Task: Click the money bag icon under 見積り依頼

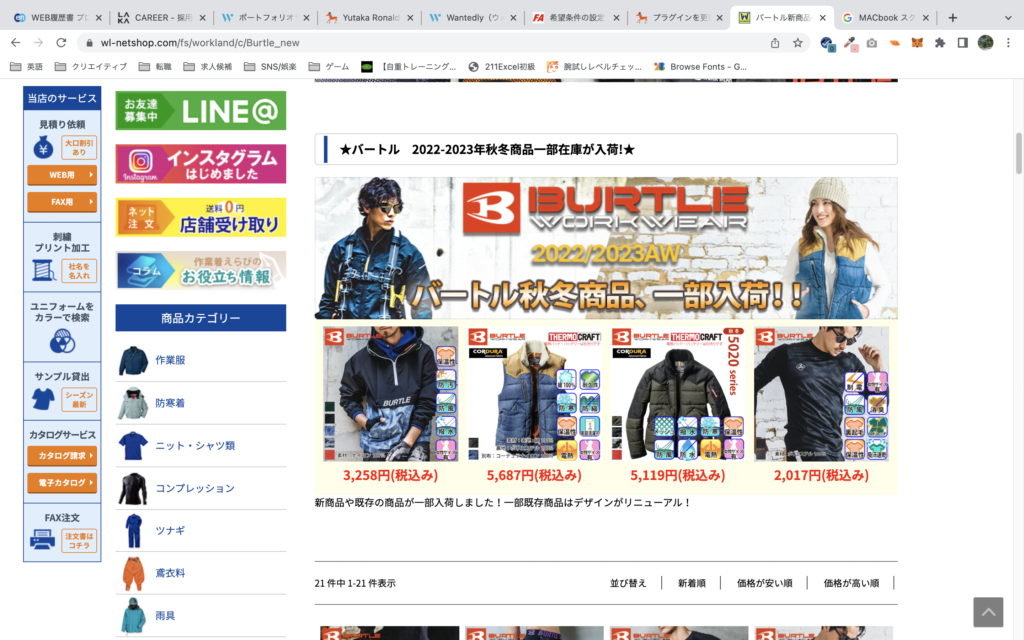Action: [x=43, y=148]
